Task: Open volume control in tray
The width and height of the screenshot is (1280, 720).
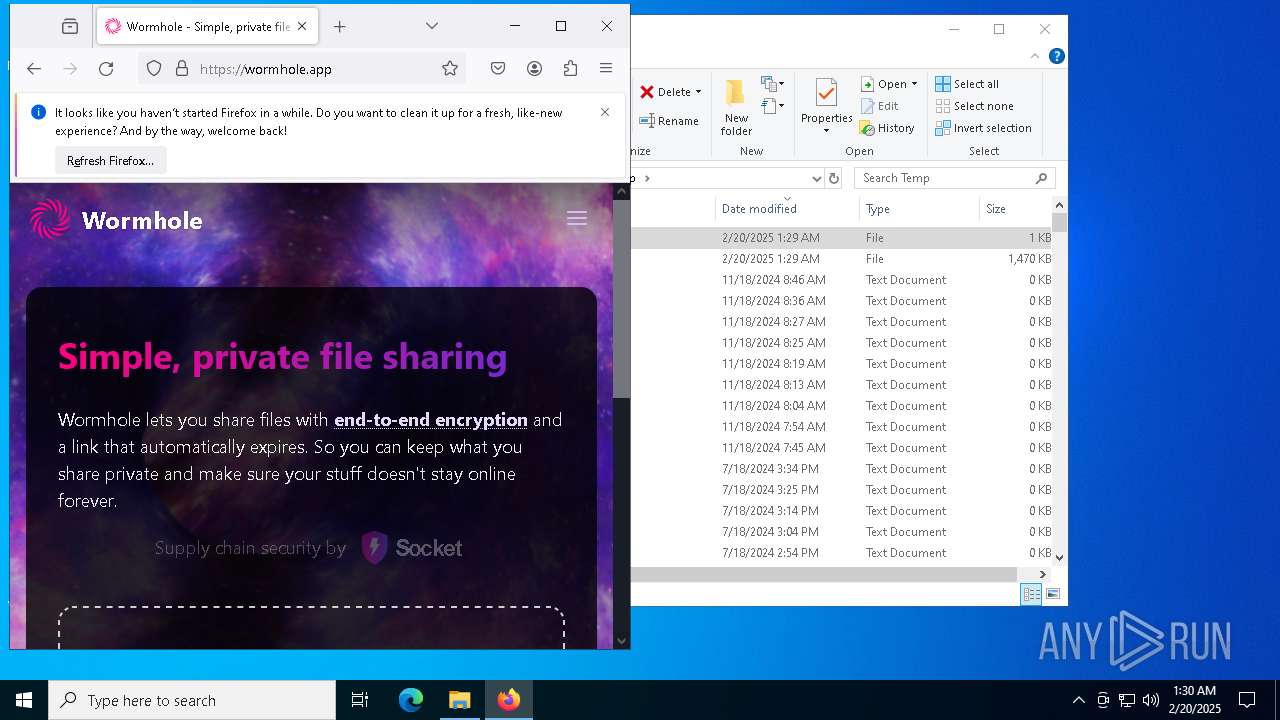Action: [x=1151, y=700]
